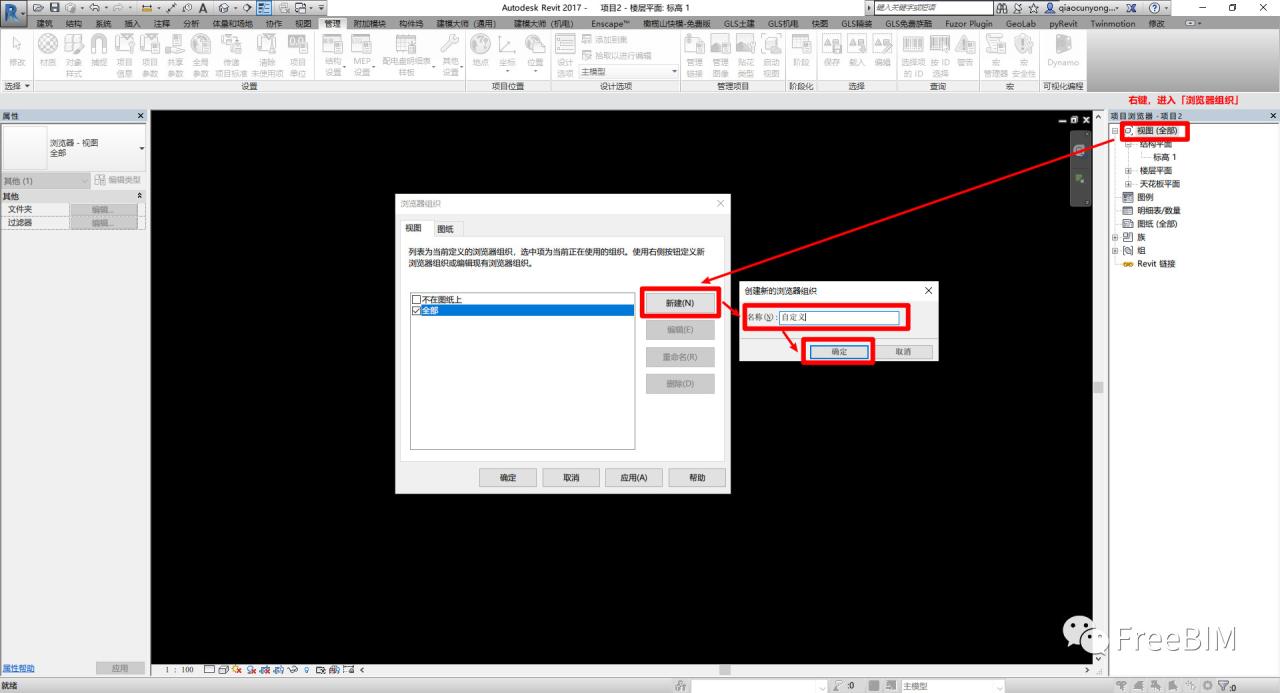
Task: Open 属性帮助 link in properties panel
Action: coord(19,668)
